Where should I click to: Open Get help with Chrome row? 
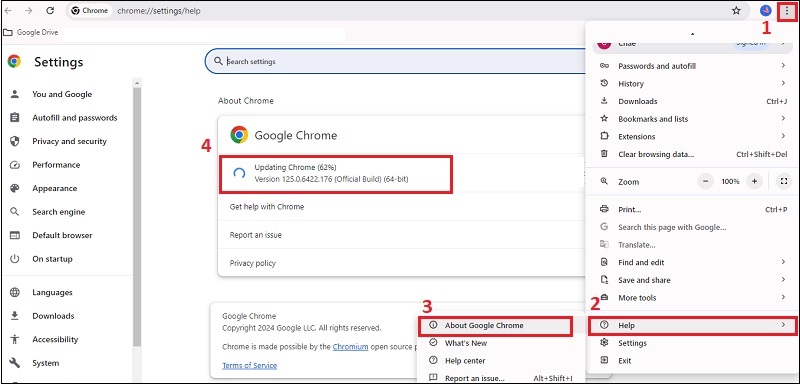[401, 207]
